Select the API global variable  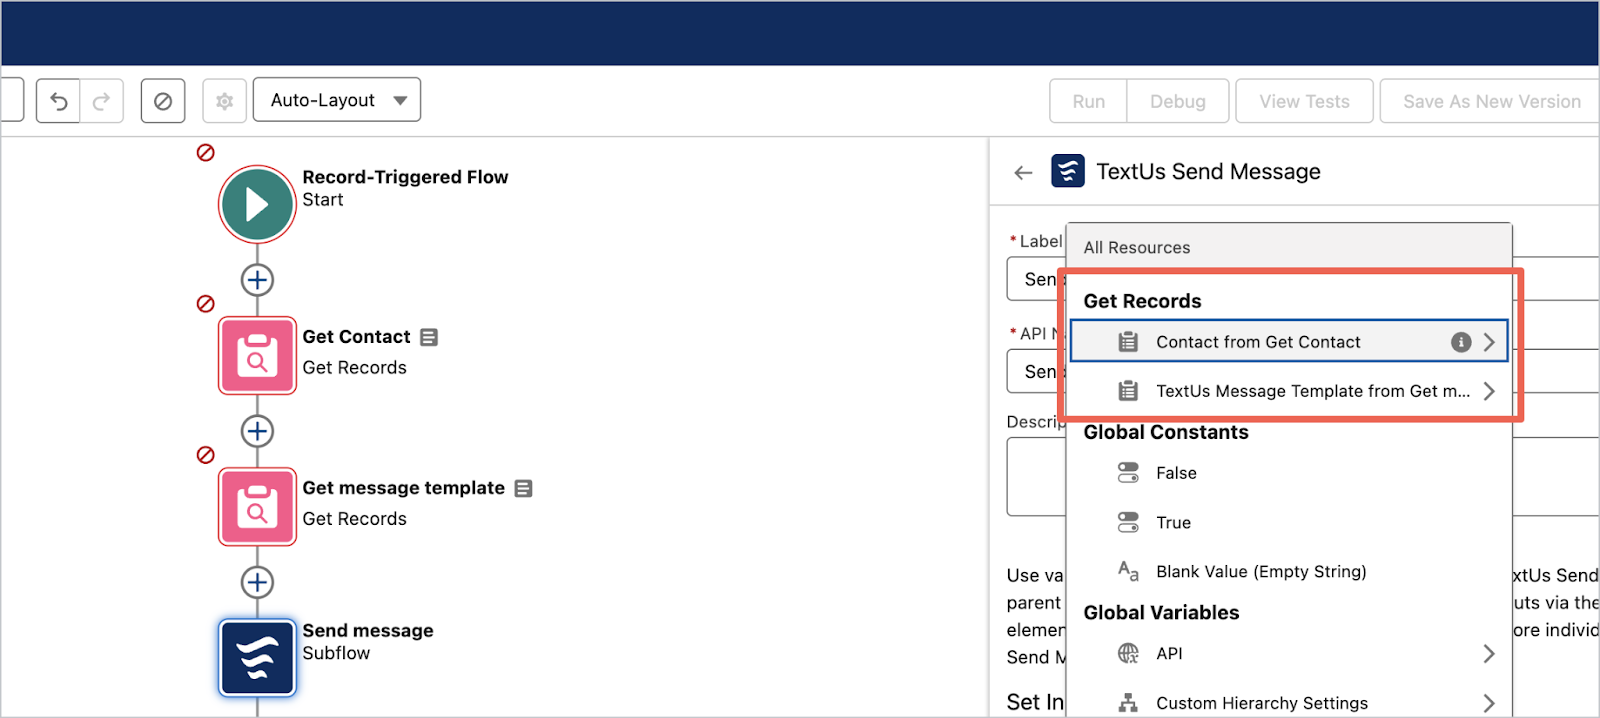point(1288,653)
